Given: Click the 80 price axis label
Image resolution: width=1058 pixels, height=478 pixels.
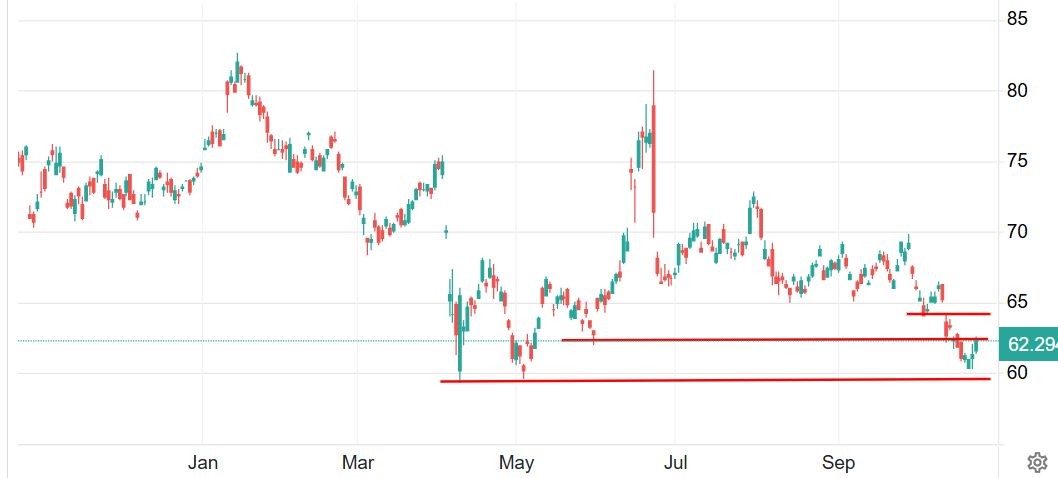Looking at the screenshot, I should 1018,90.
